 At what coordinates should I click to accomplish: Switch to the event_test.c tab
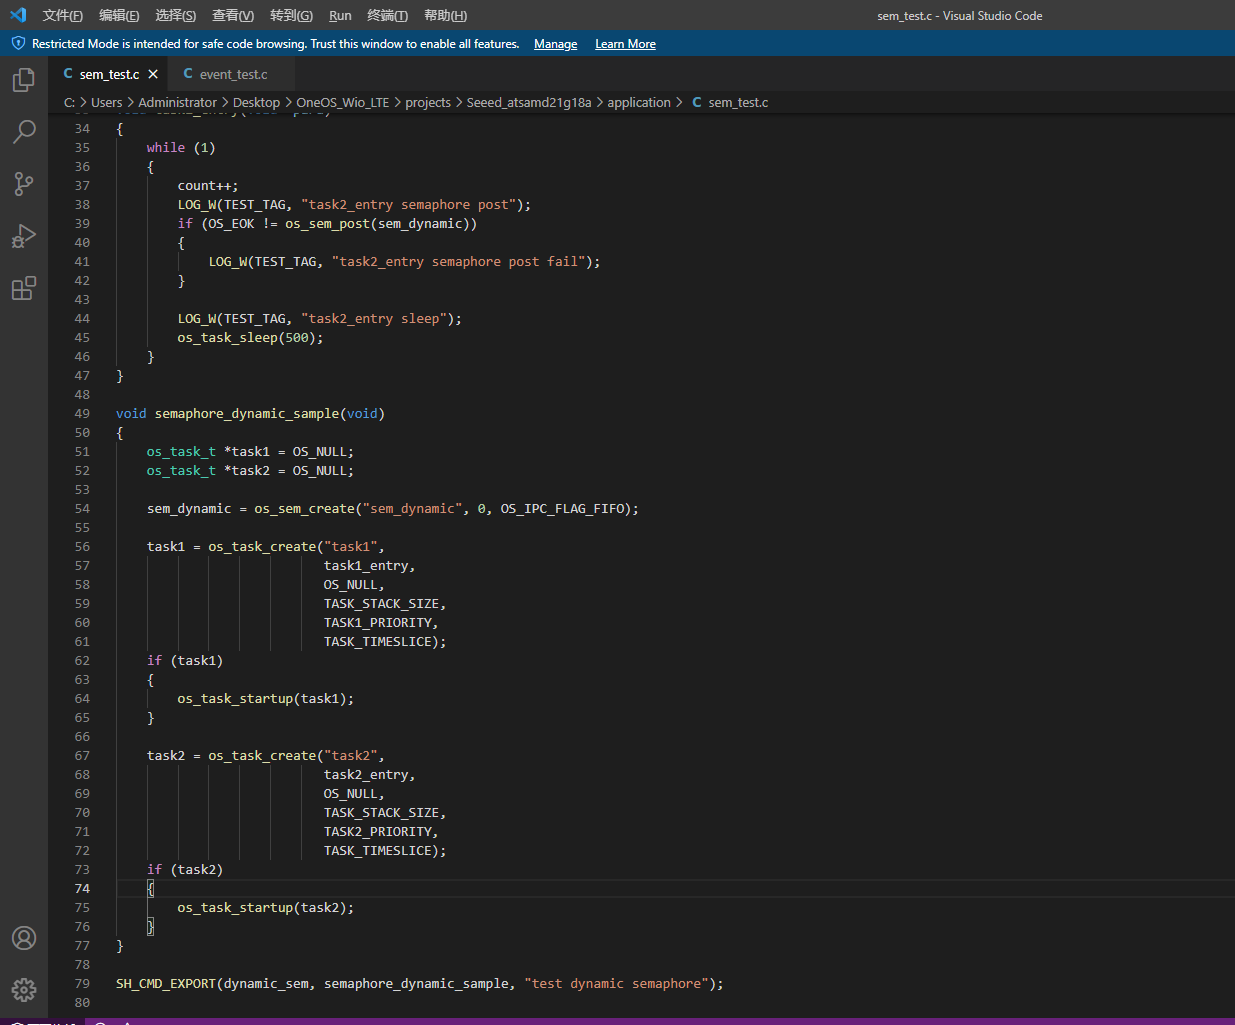232,74
